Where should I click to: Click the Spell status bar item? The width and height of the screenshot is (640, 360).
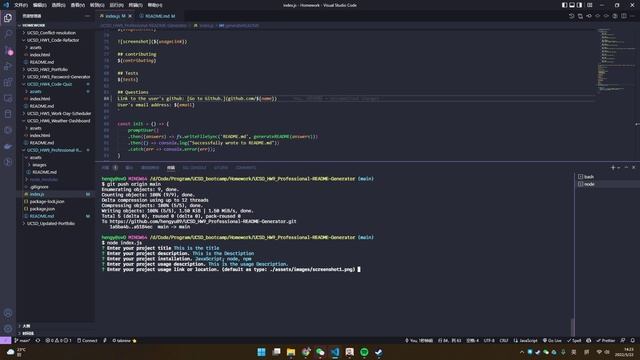pyautogui.click(x=574, y=340)
